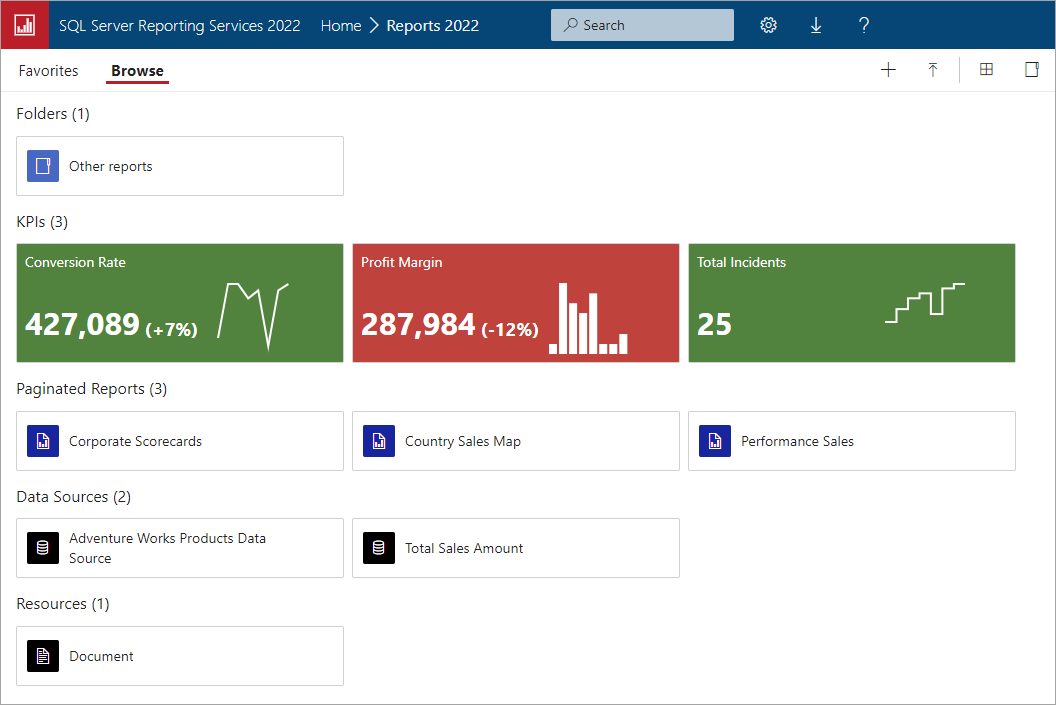Open the red Profit Margin KPI tile

pyautogui.click(x=516, y=303)
